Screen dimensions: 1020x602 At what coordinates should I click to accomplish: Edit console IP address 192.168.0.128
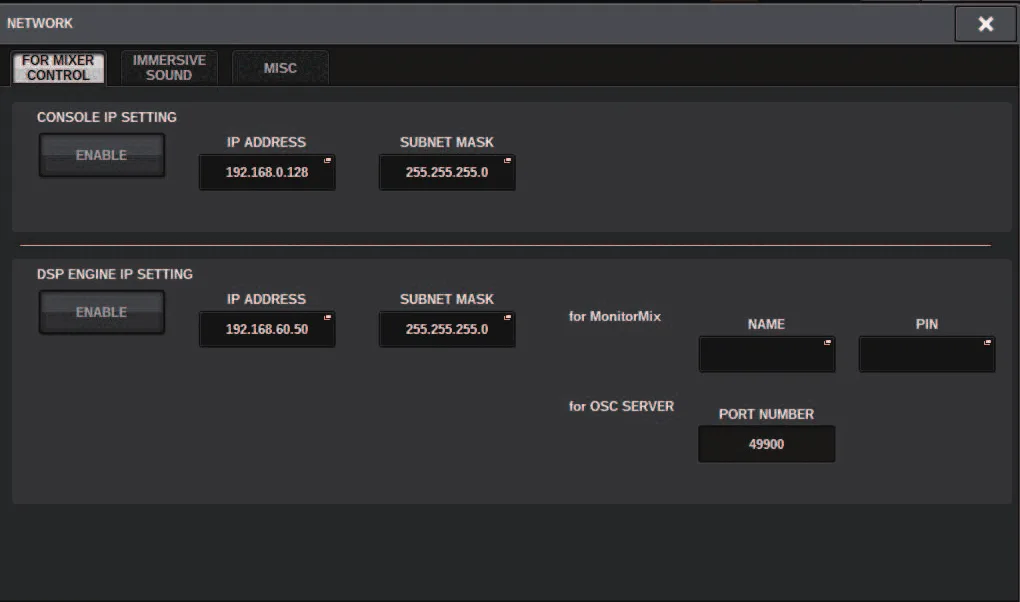(267, 172)
